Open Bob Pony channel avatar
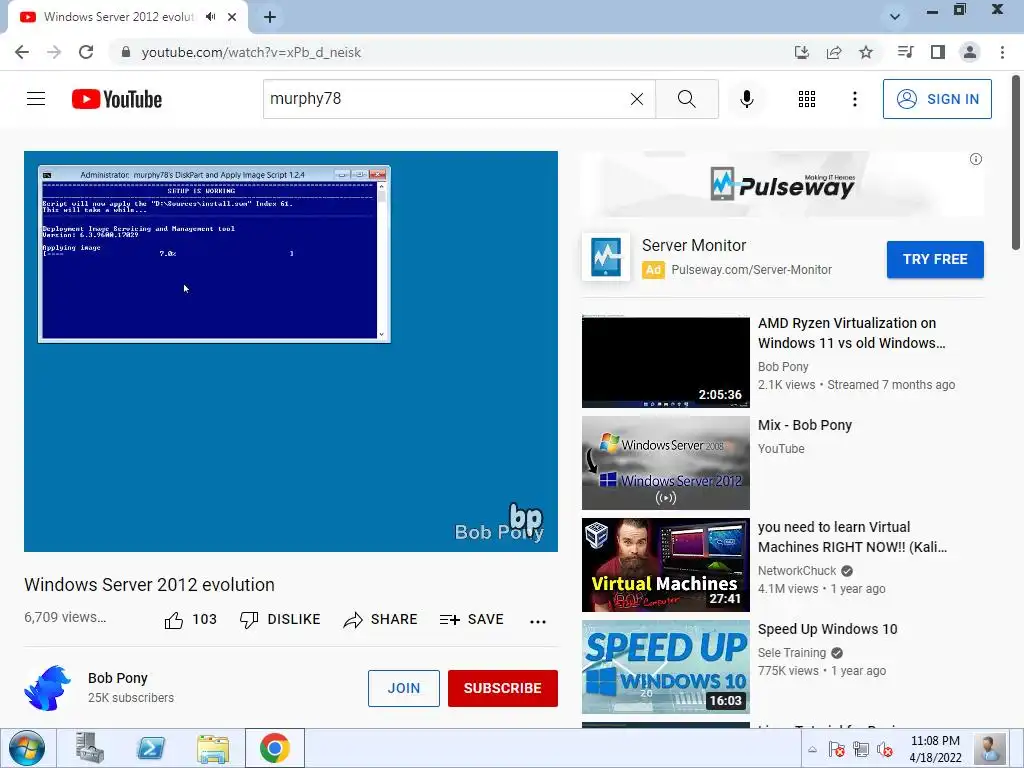Viewport: 1024px width, 768px height. click(47, 688)
